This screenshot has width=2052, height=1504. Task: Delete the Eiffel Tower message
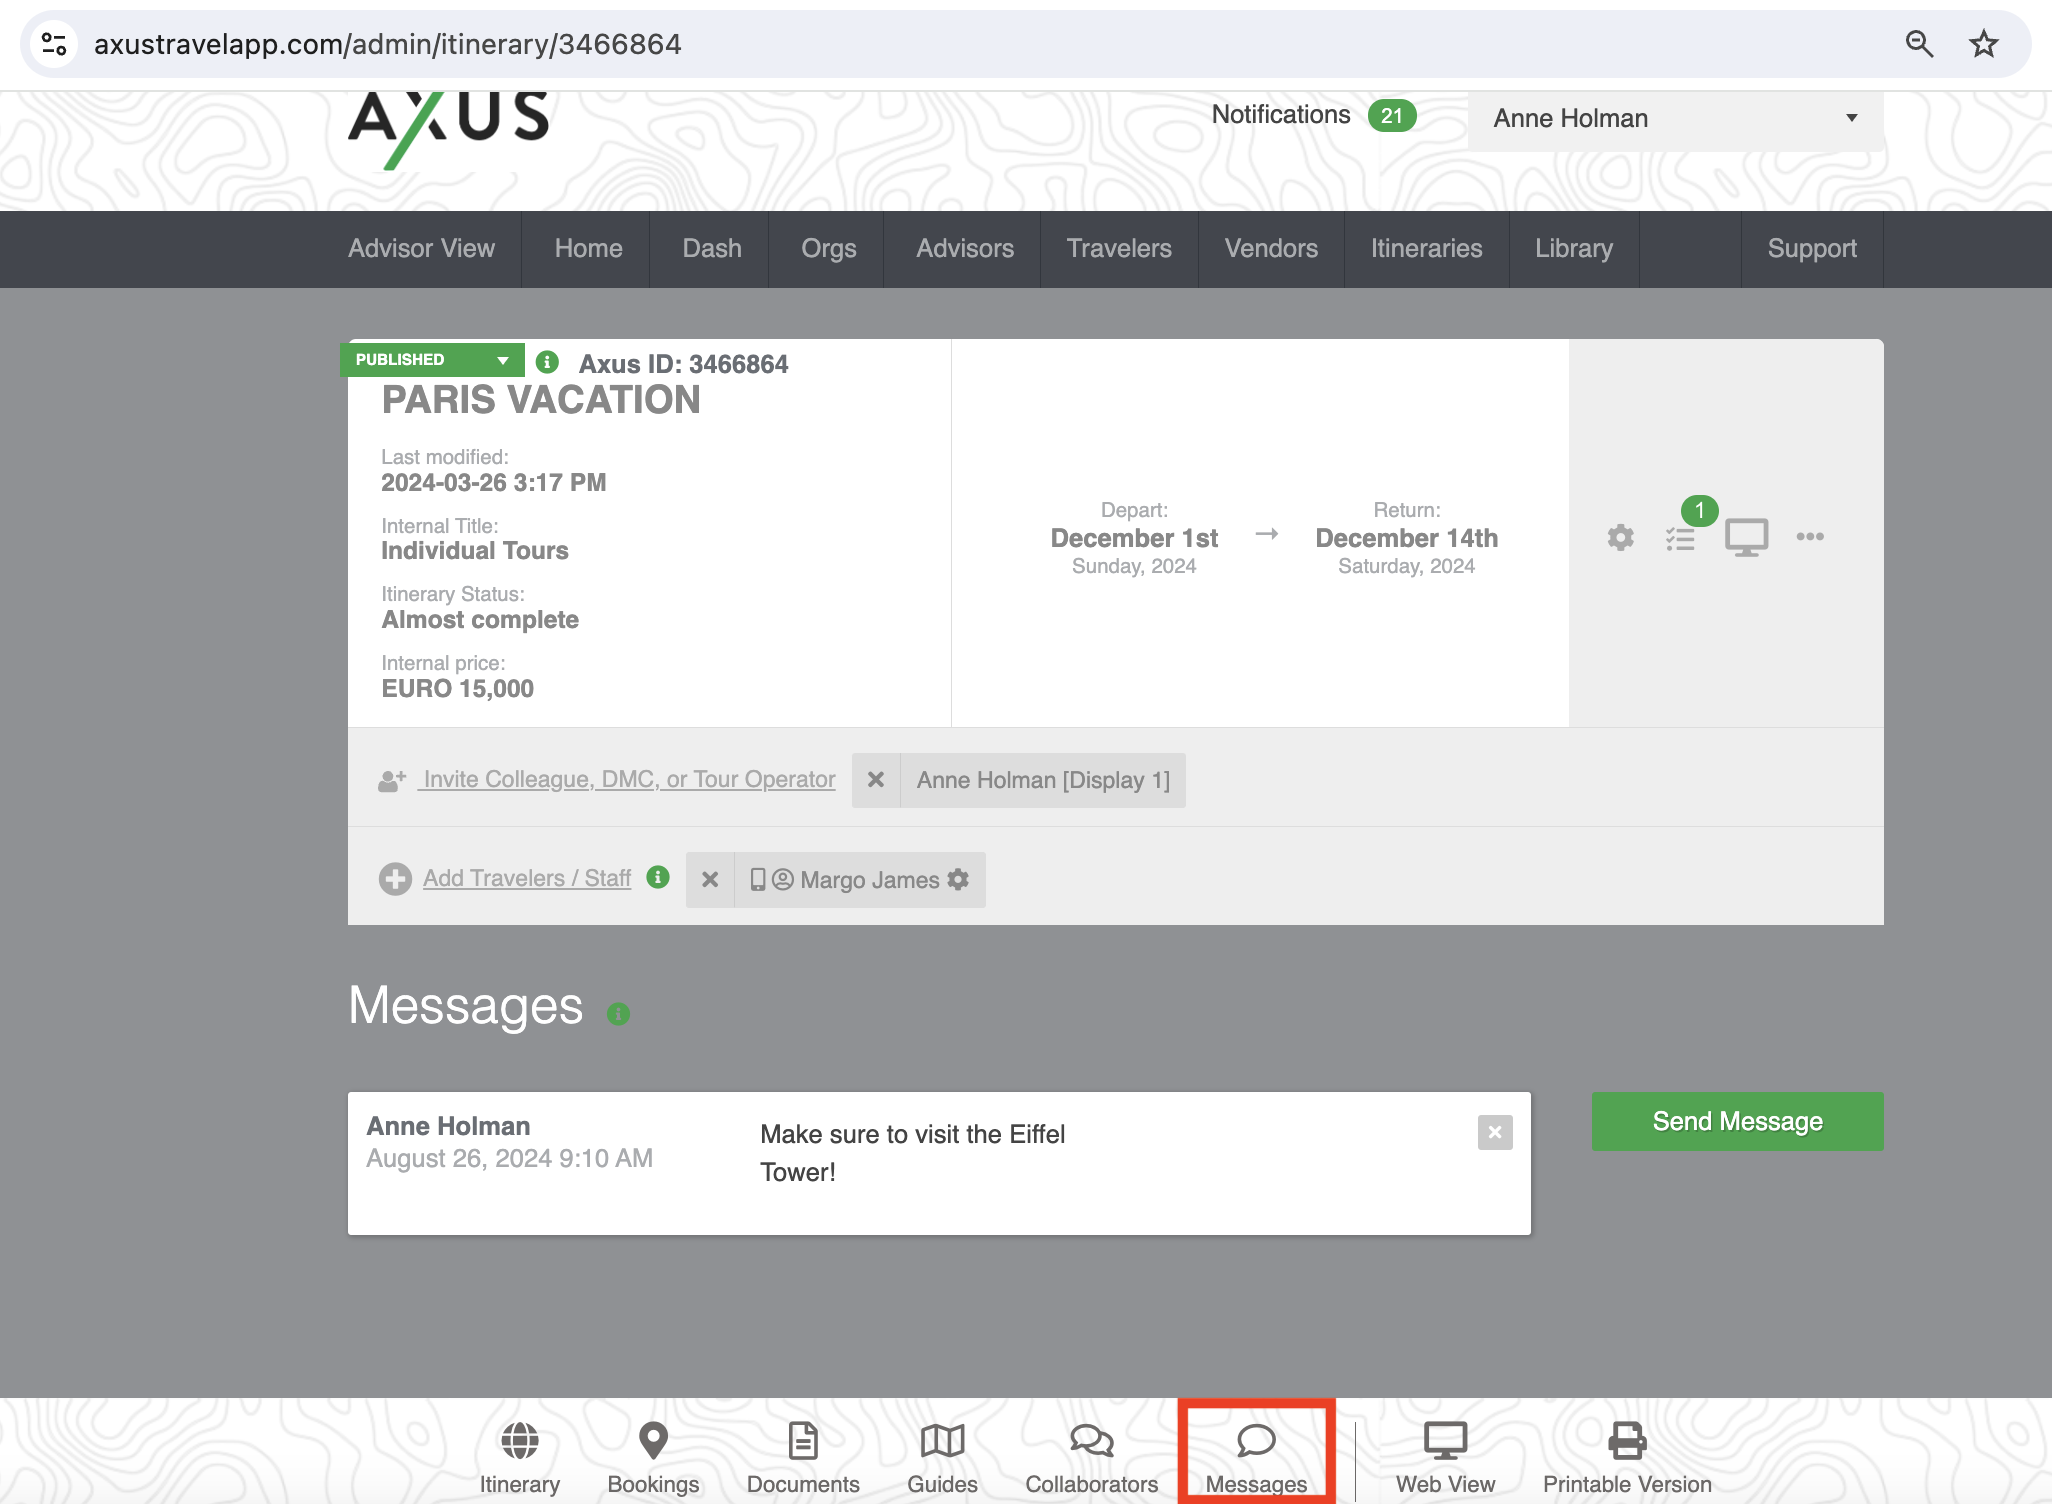(1495, 1133)
